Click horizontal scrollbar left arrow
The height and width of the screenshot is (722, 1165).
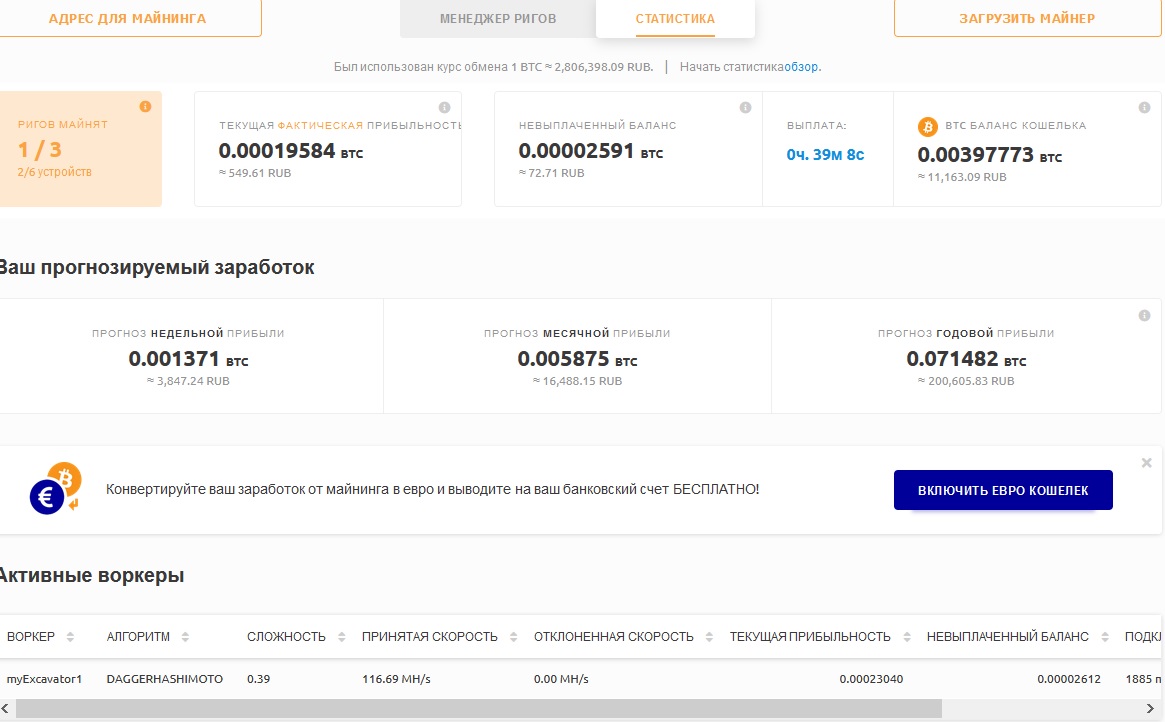coord(6,709)
